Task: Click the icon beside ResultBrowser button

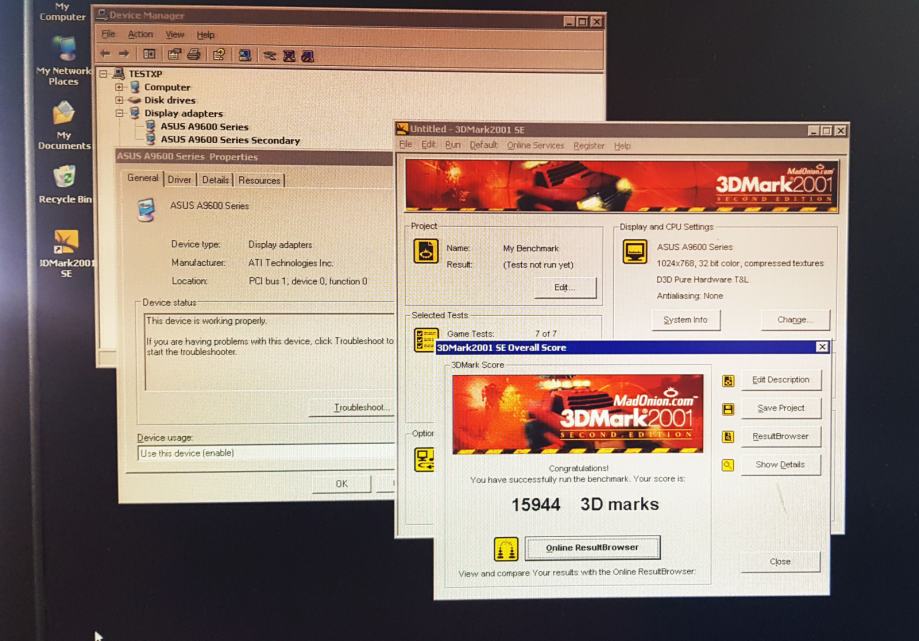Action: pyautogui.click(x=728, y=437)
